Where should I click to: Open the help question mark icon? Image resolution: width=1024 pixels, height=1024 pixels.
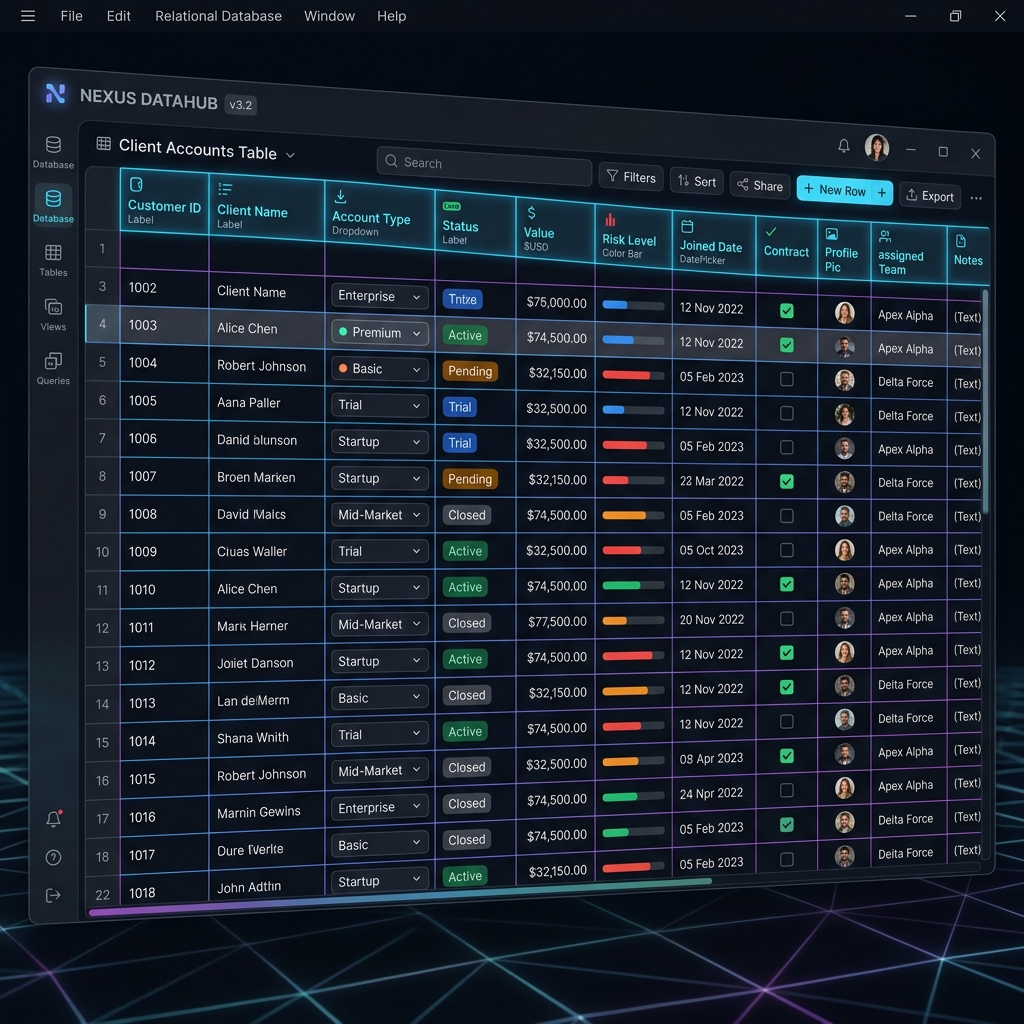(x=54, y=857)
